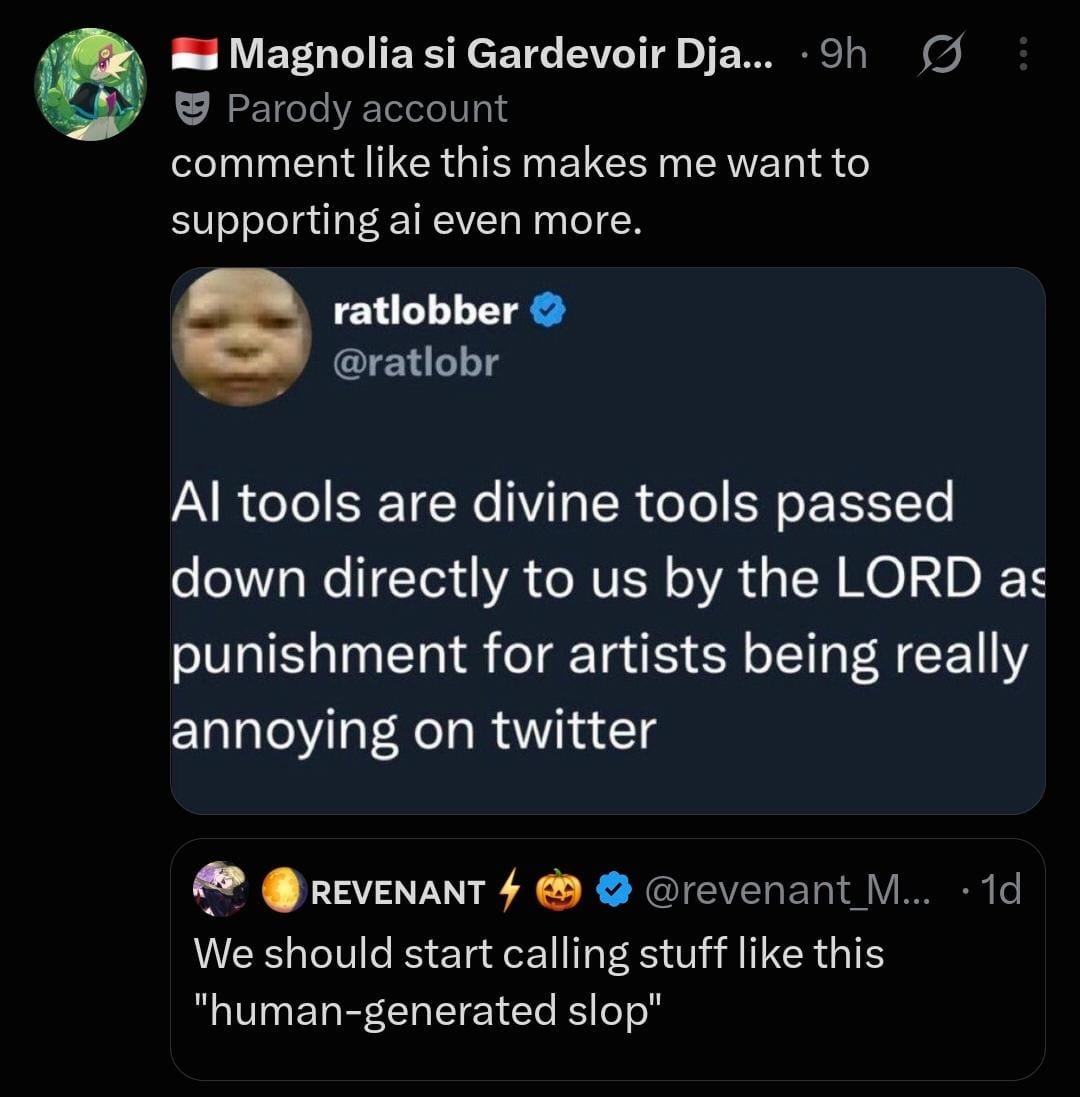Open the Magnolia si Gardevoir display name
The width and height of the screenshot is (1080, 1097).
(x=501, y=54)
